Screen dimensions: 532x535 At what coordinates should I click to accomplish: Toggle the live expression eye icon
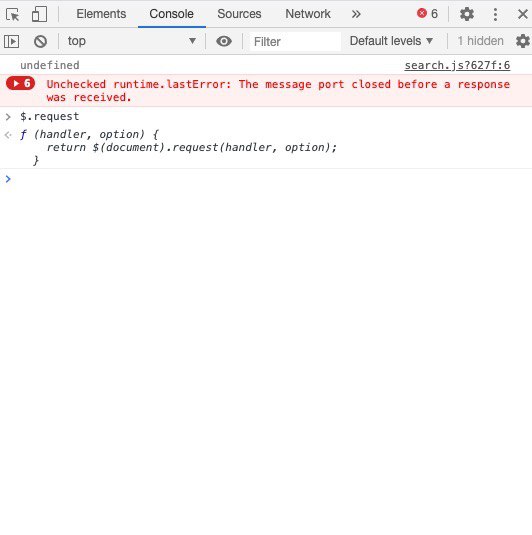pos(224,41)
